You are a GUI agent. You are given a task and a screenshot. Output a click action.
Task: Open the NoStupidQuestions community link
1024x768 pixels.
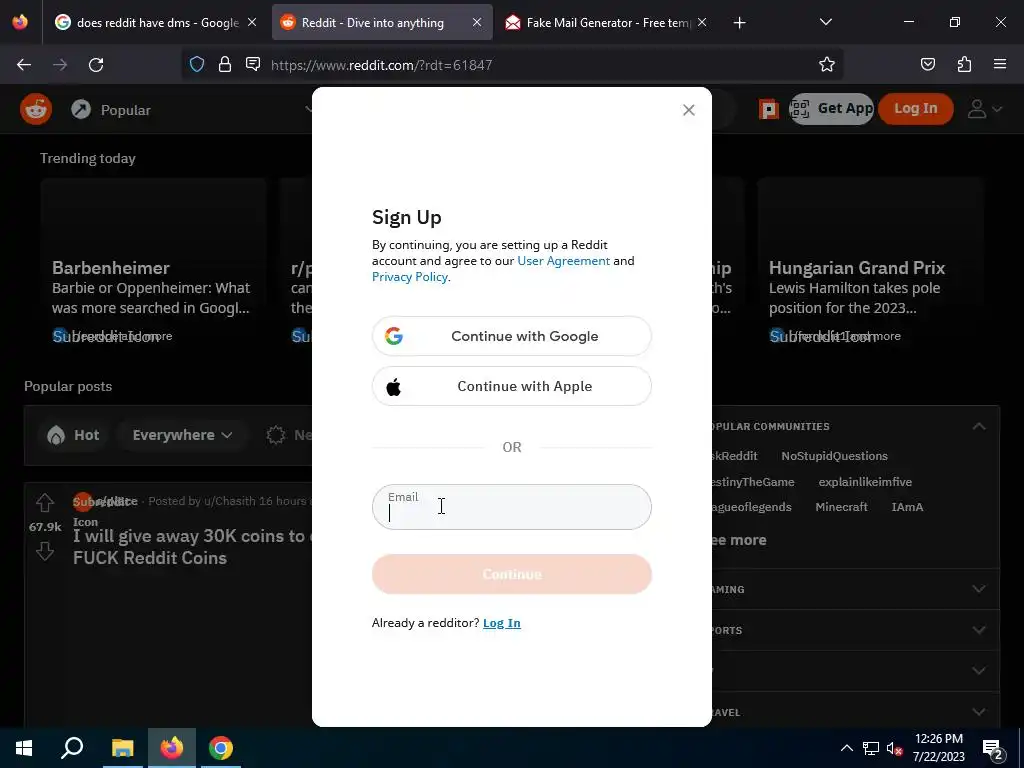(834, 456)
